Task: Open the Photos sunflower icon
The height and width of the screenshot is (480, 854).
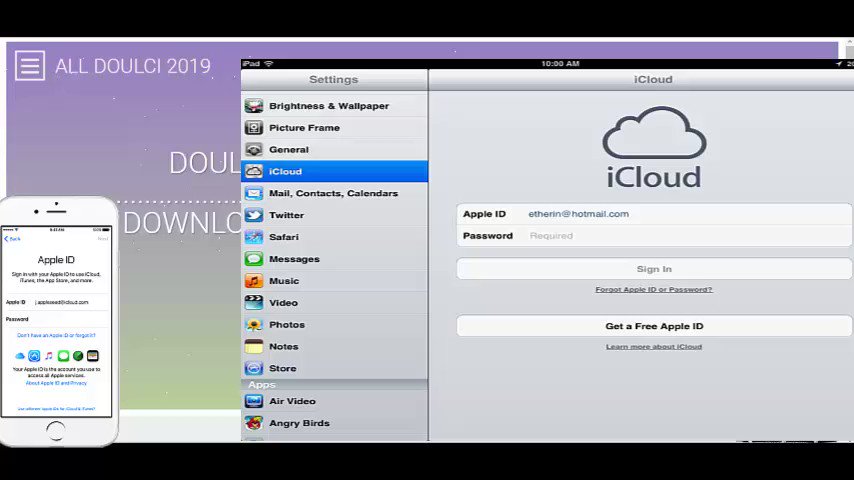Action: [x=254, y=324]
